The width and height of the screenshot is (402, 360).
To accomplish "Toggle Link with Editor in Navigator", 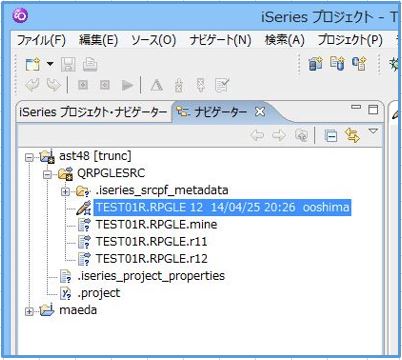I will click(x=352, y=136).
